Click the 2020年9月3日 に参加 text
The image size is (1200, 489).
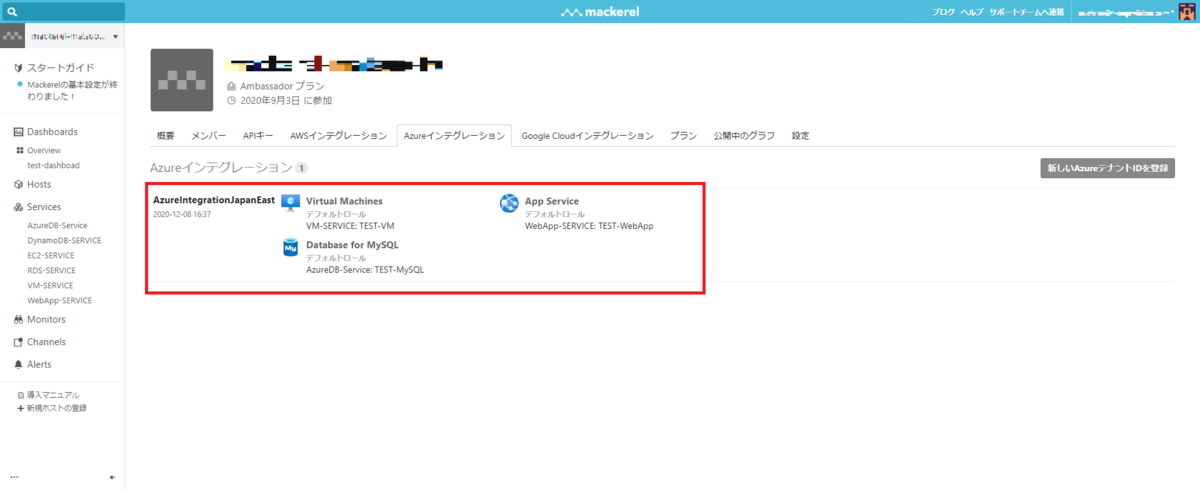click(x=286, y=101)
